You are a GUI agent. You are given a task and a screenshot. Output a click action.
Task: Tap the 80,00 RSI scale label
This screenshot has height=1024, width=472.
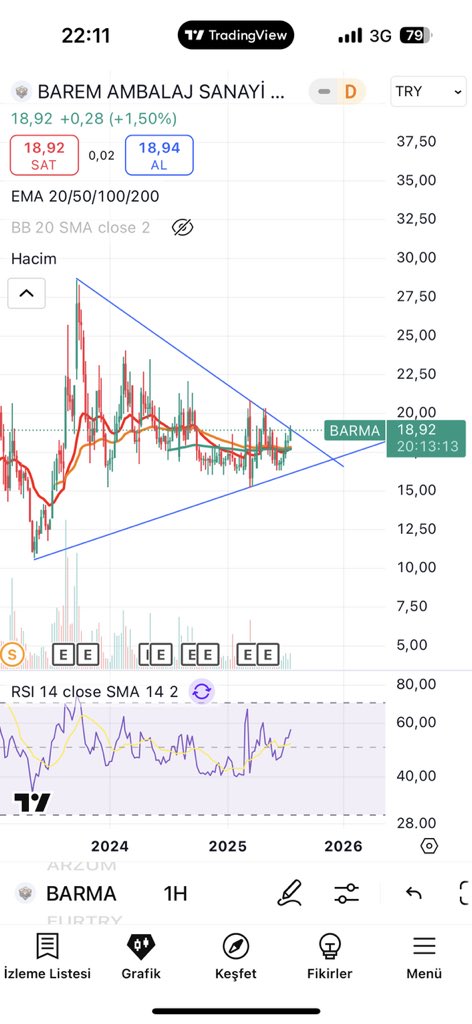coord(417,684)
